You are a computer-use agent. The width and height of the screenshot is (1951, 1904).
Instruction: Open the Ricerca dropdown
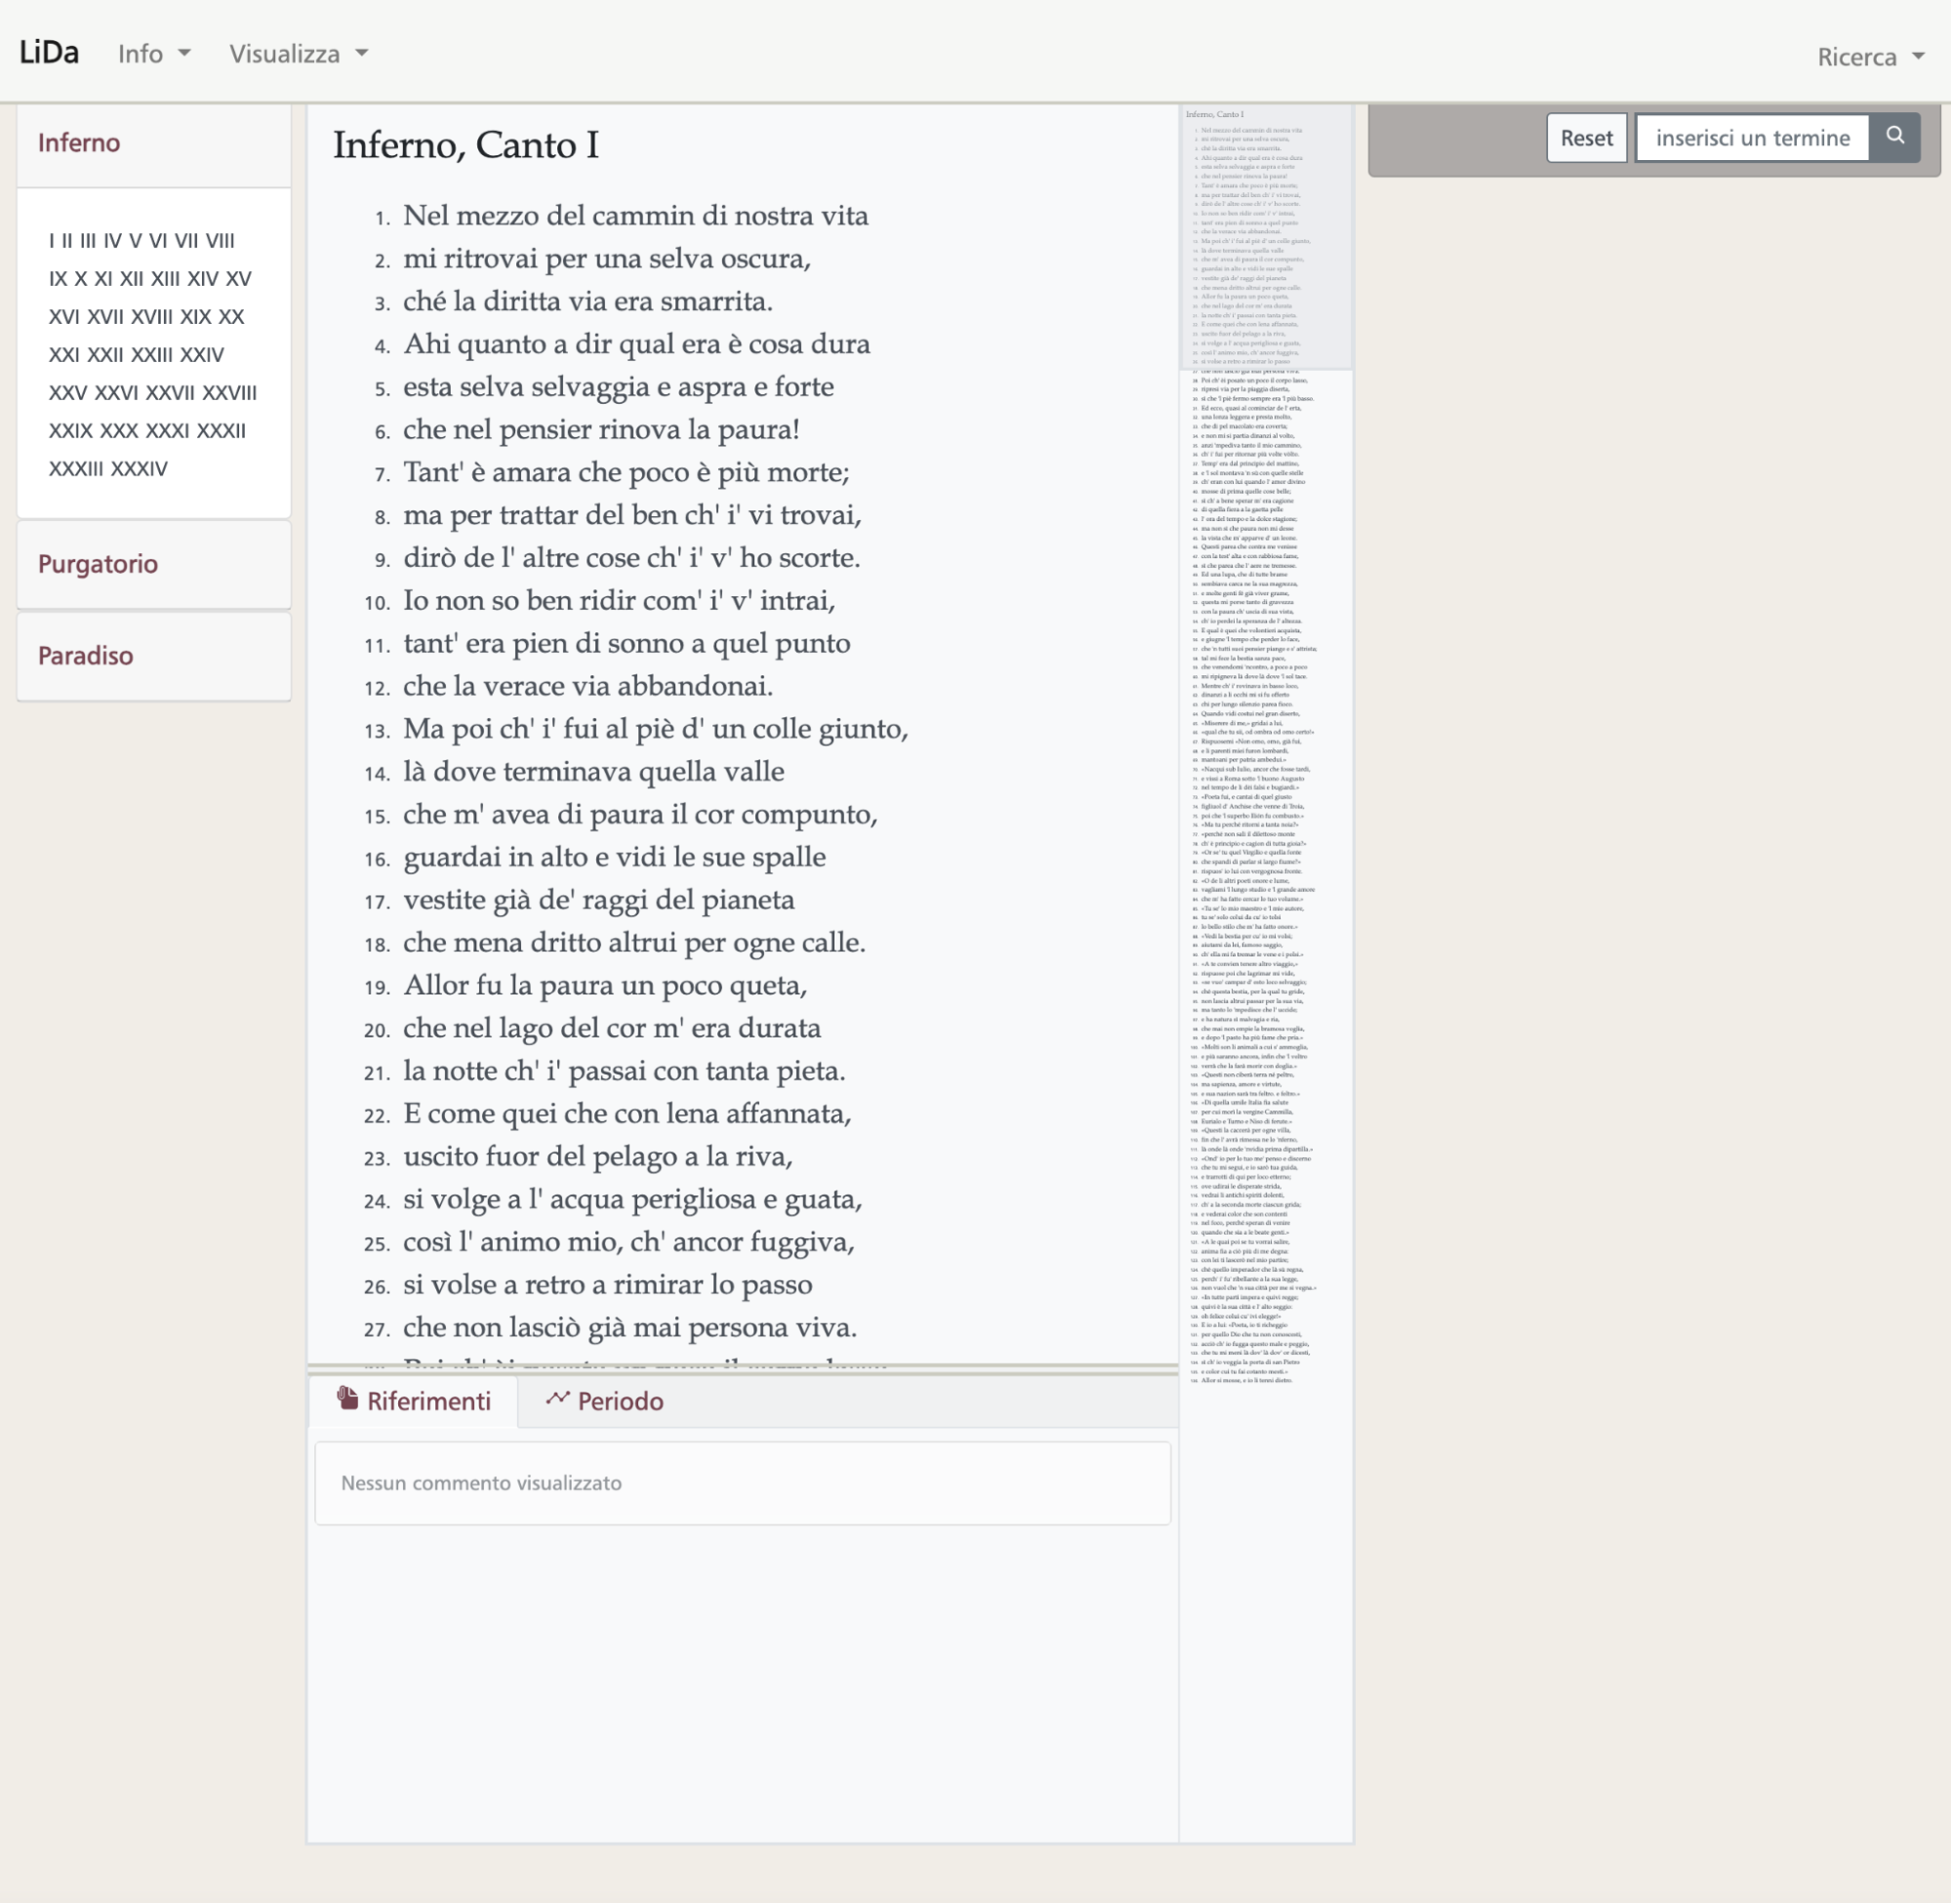tap(1870, 56)
